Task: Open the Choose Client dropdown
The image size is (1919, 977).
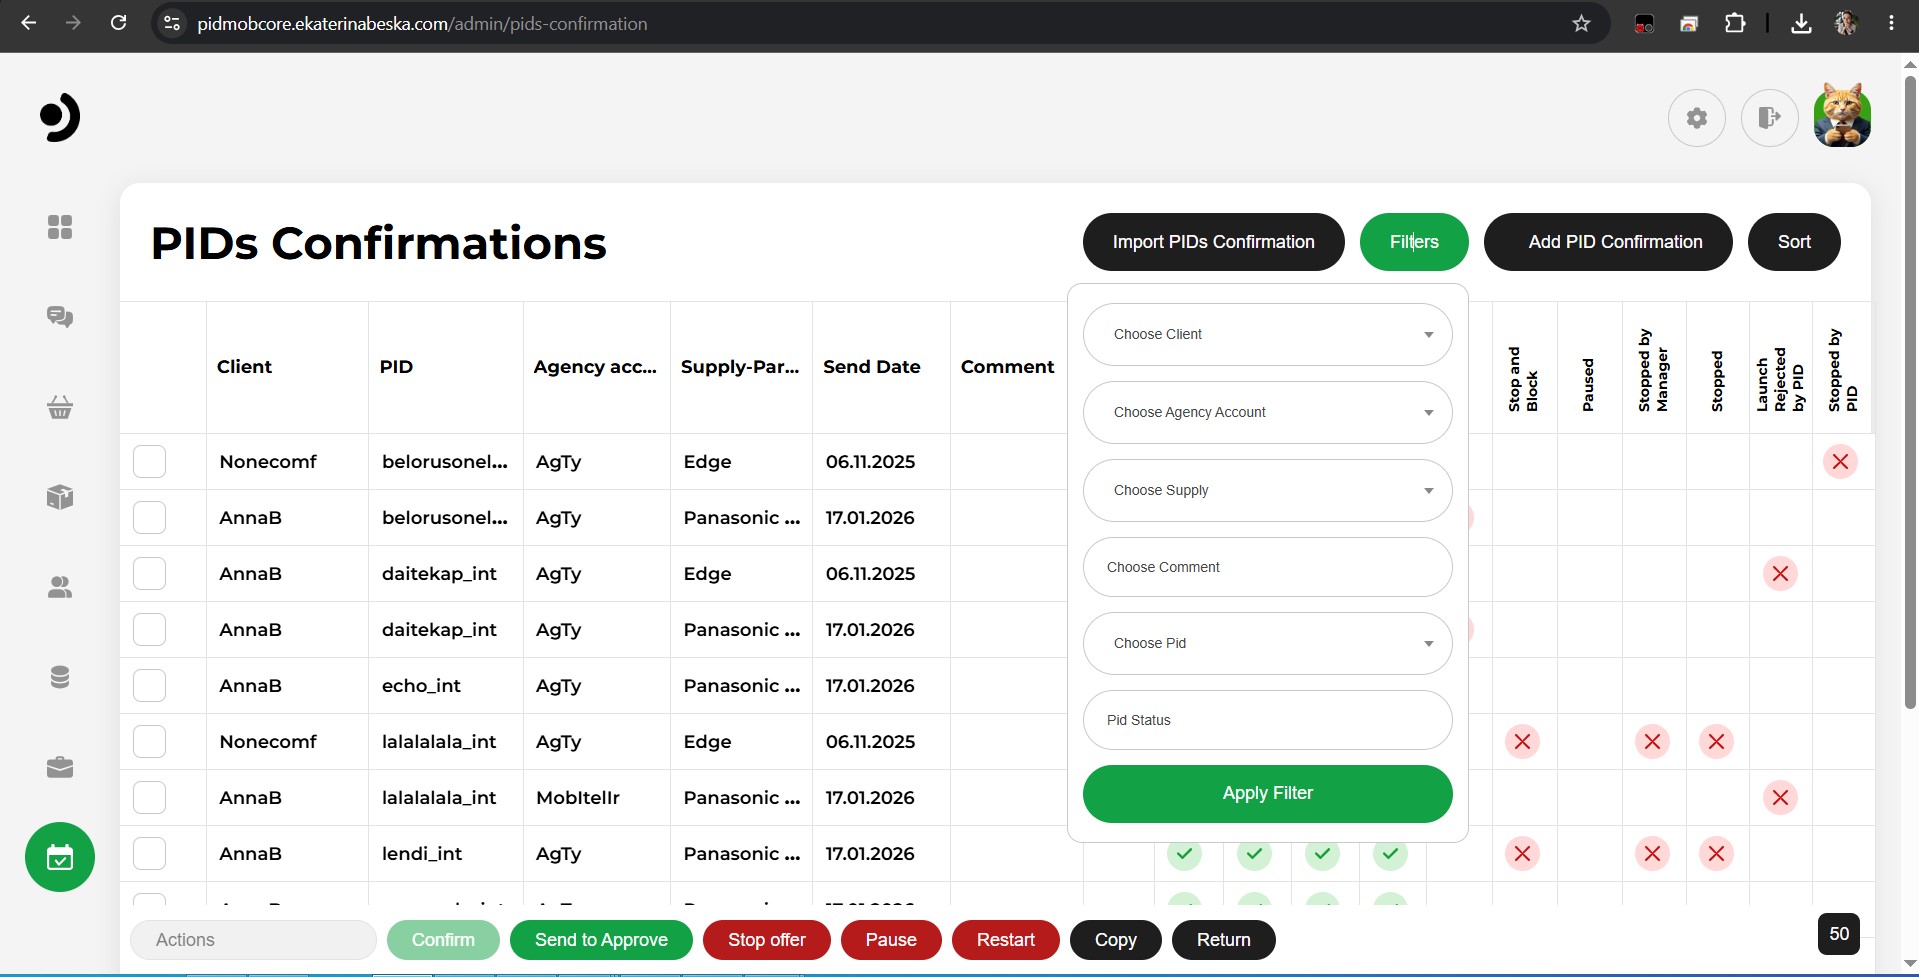Action: click(x=1267, y=334)
